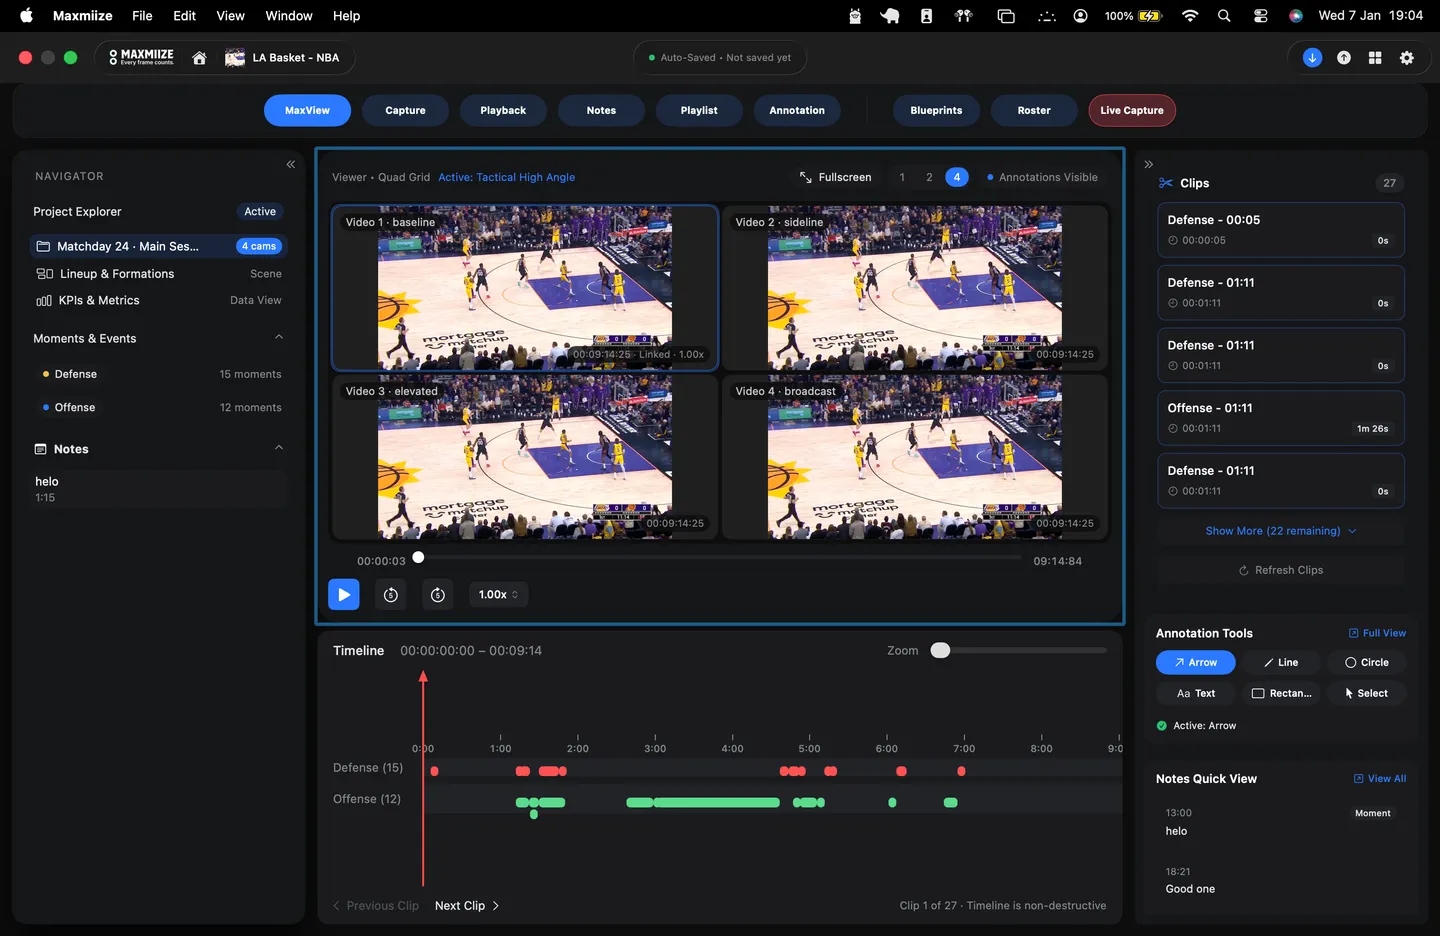Activate the Select pointer tool
The height and width of the screenshot is (936, 1440).
click(1367, 694)
